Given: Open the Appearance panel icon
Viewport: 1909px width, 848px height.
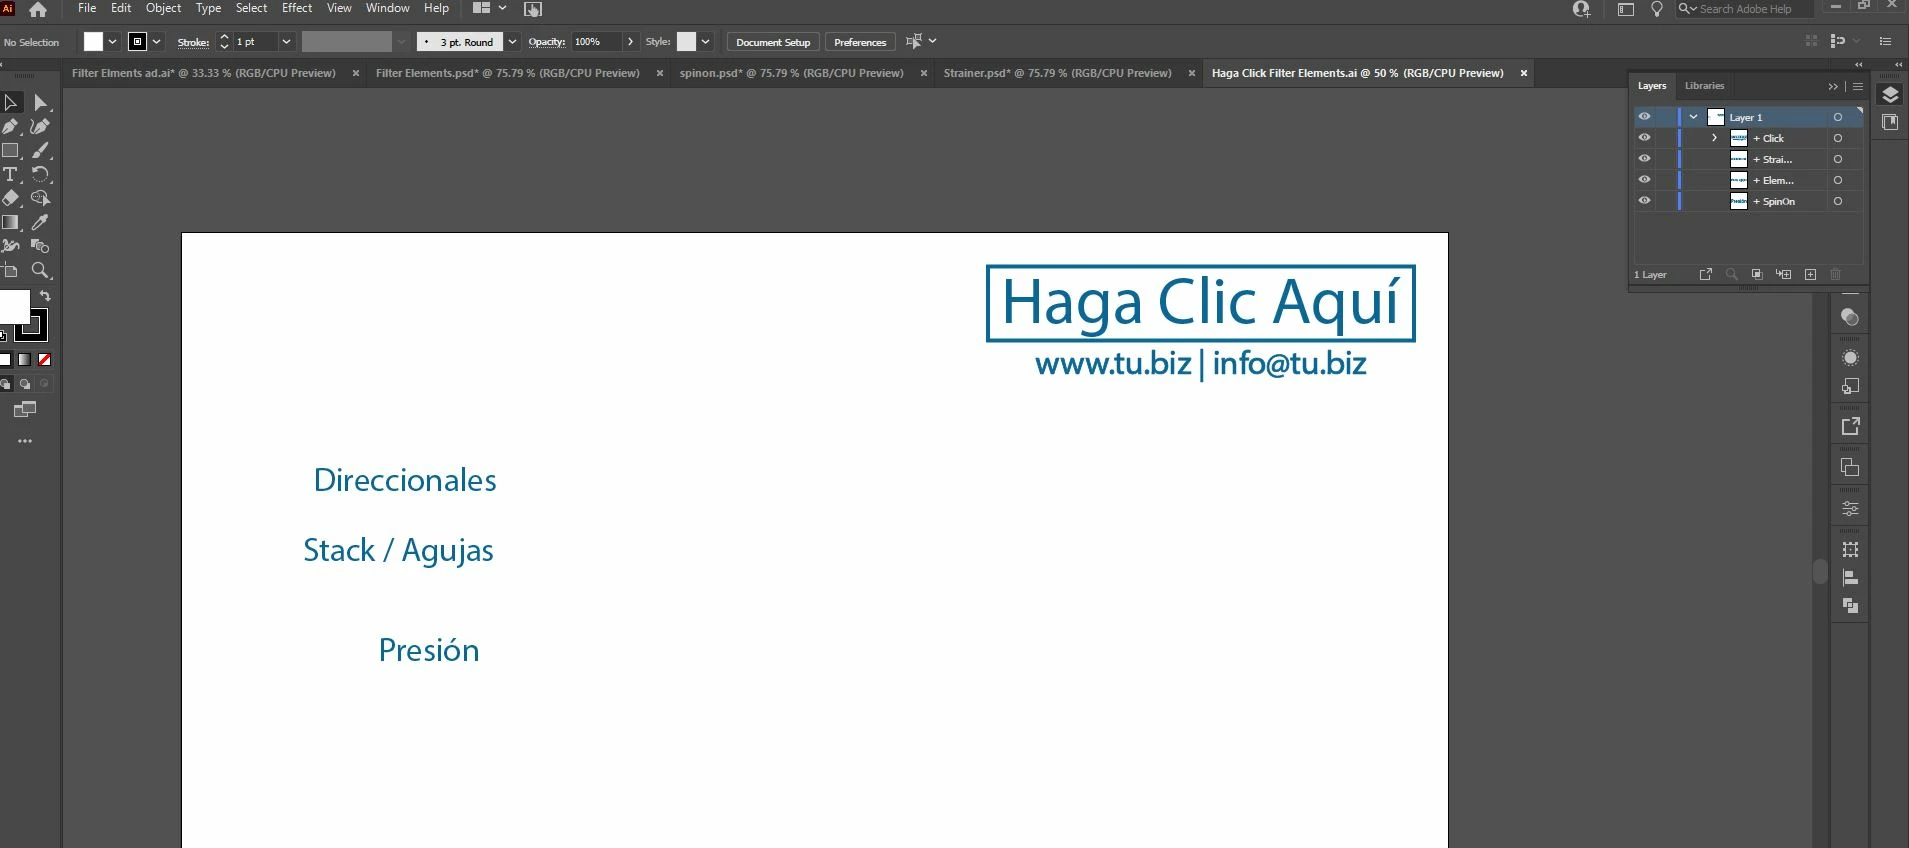Looking at the screenshot, I should pos(1850,358).
